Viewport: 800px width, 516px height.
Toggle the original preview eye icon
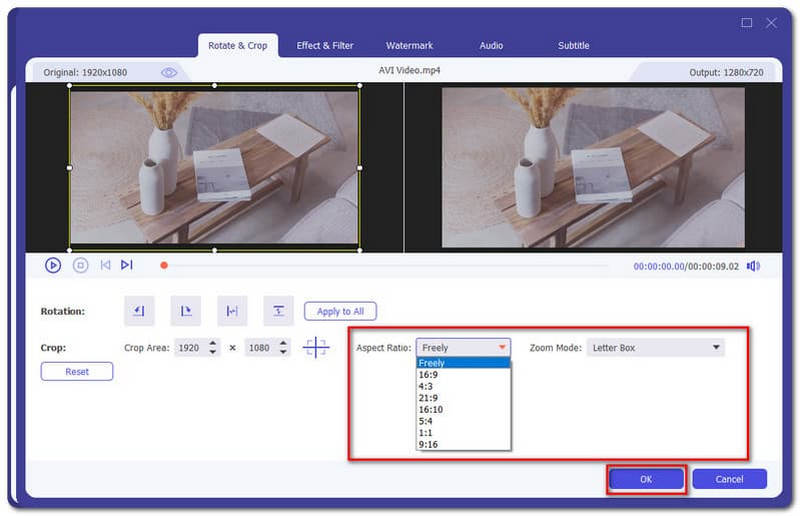coord(169,72)
